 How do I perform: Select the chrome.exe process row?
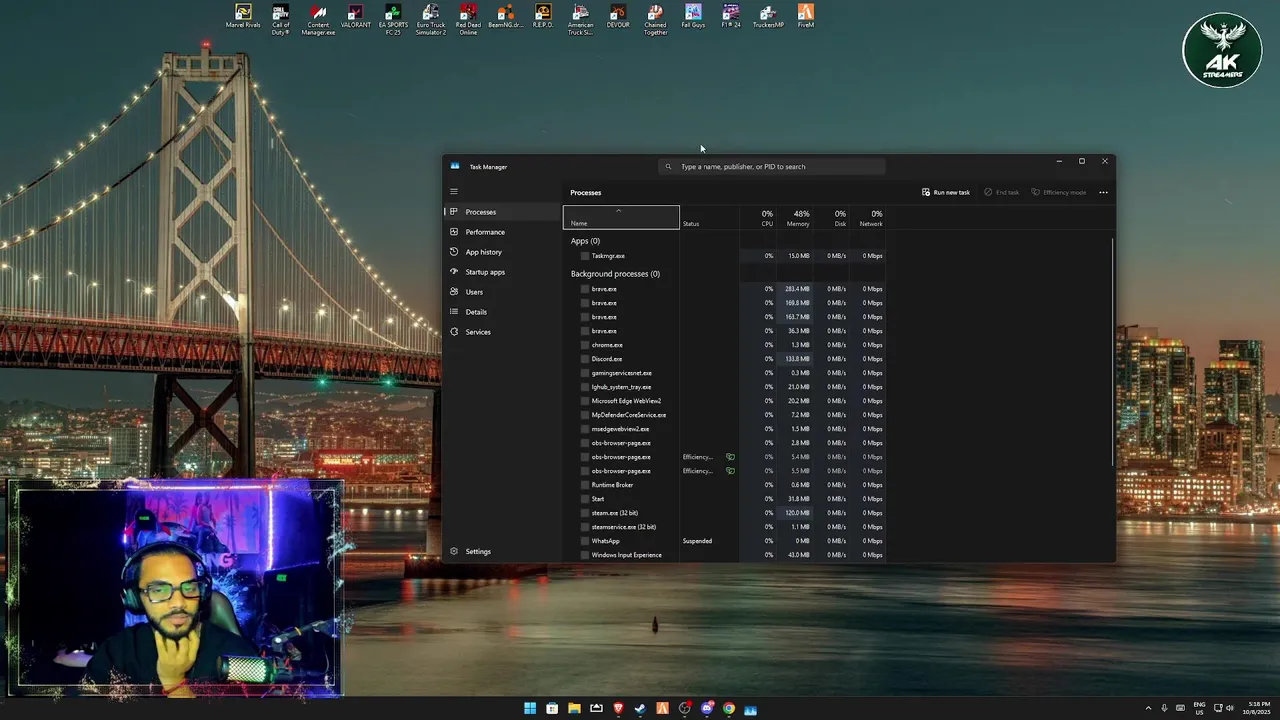coord(725,345)
